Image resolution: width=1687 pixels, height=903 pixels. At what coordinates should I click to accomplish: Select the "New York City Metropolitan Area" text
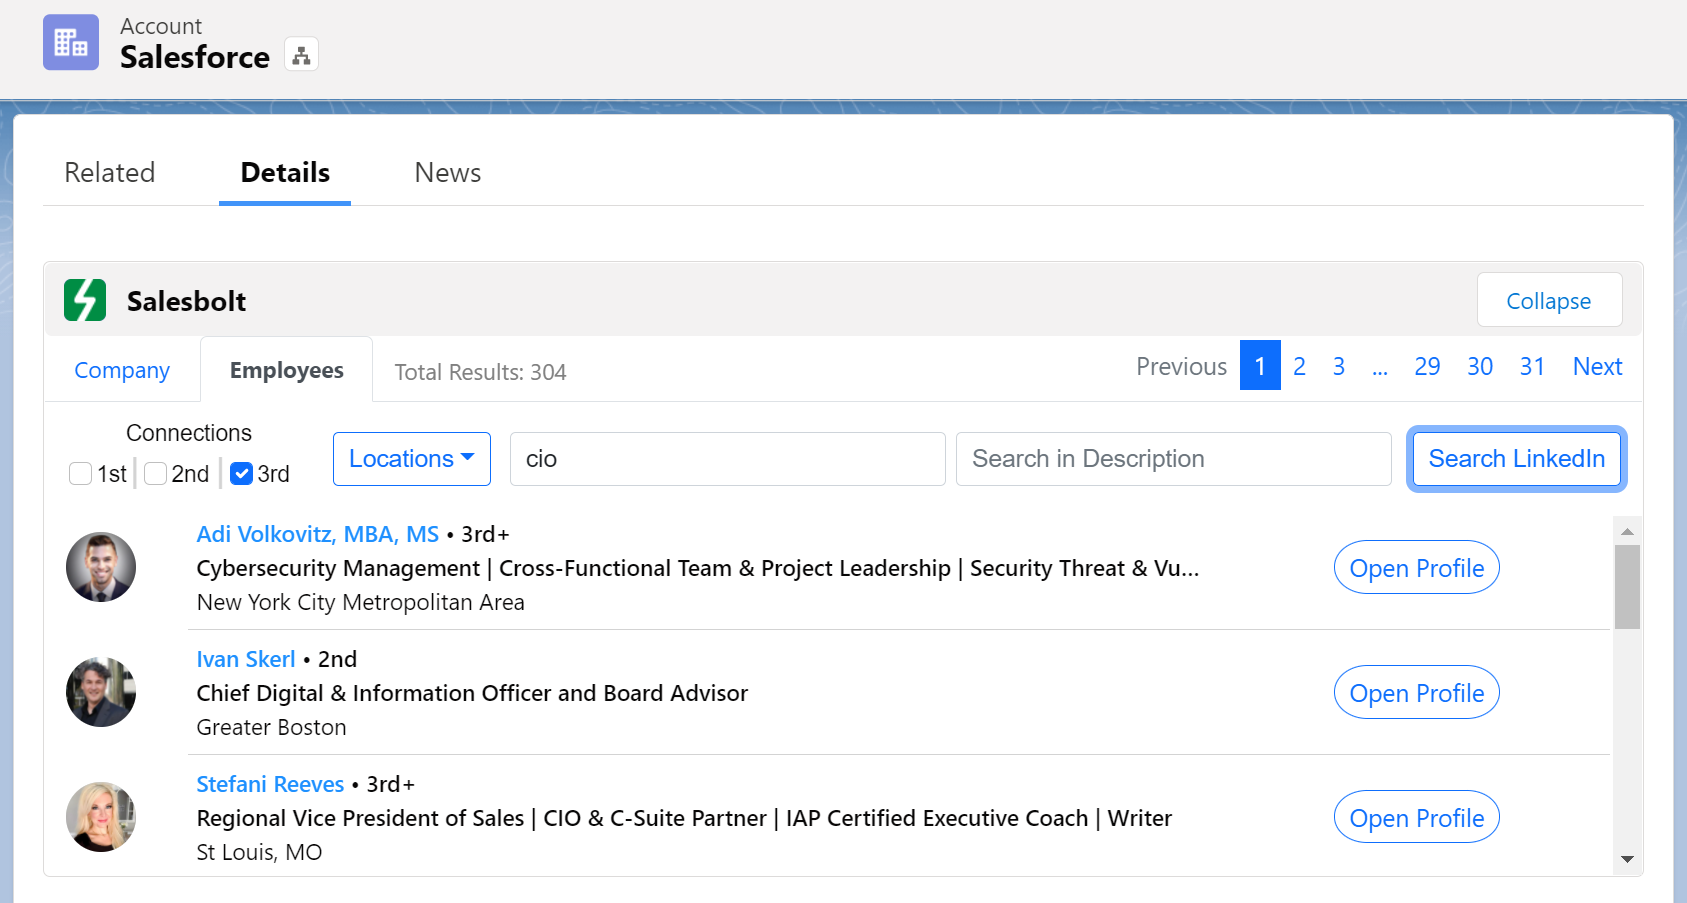click(361, 602)
